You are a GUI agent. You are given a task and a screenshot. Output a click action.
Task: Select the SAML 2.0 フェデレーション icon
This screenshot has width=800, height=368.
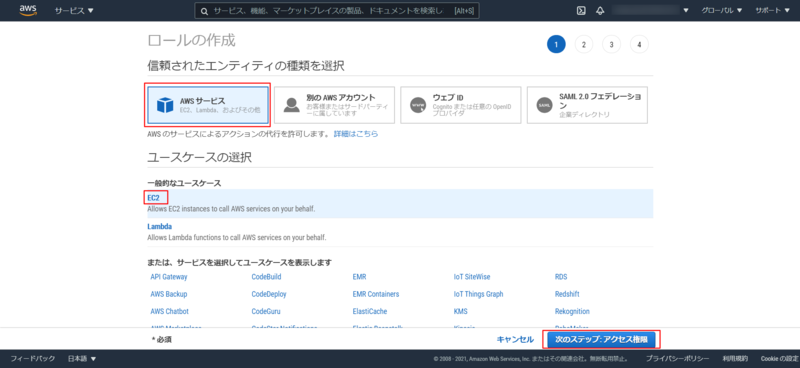[544, 105]
